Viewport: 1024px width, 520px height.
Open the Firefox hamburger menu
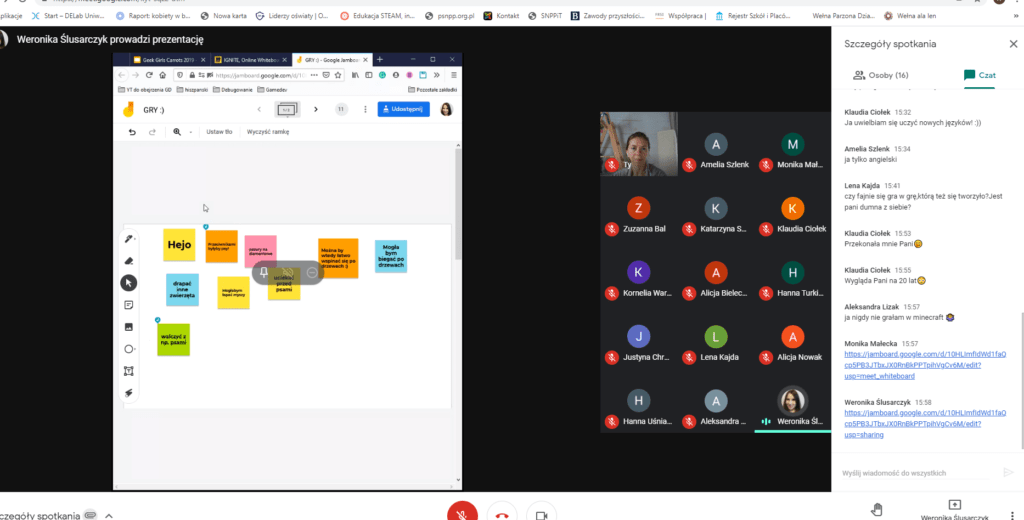(453, 75)
